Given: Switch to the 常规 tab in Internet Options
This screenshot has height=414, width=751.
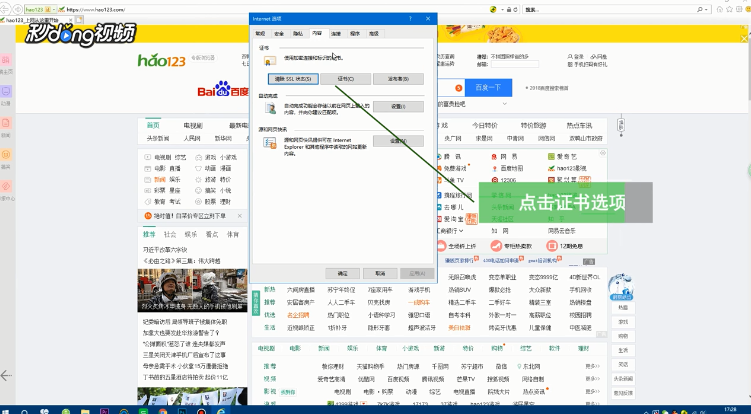Looking at the screenshot, I should (260, 34).
